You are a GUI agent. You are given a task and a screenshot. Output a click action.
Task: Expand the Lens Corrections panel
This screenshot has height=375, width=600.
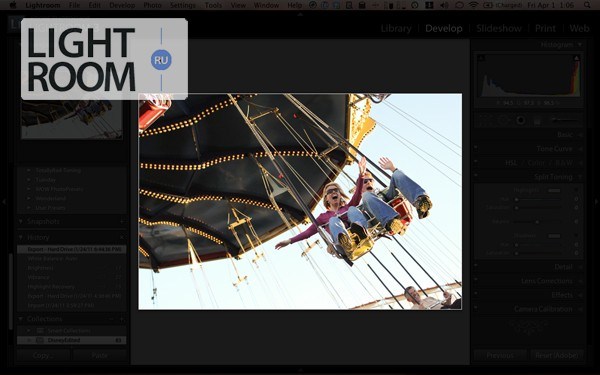(x=580, y=281)
